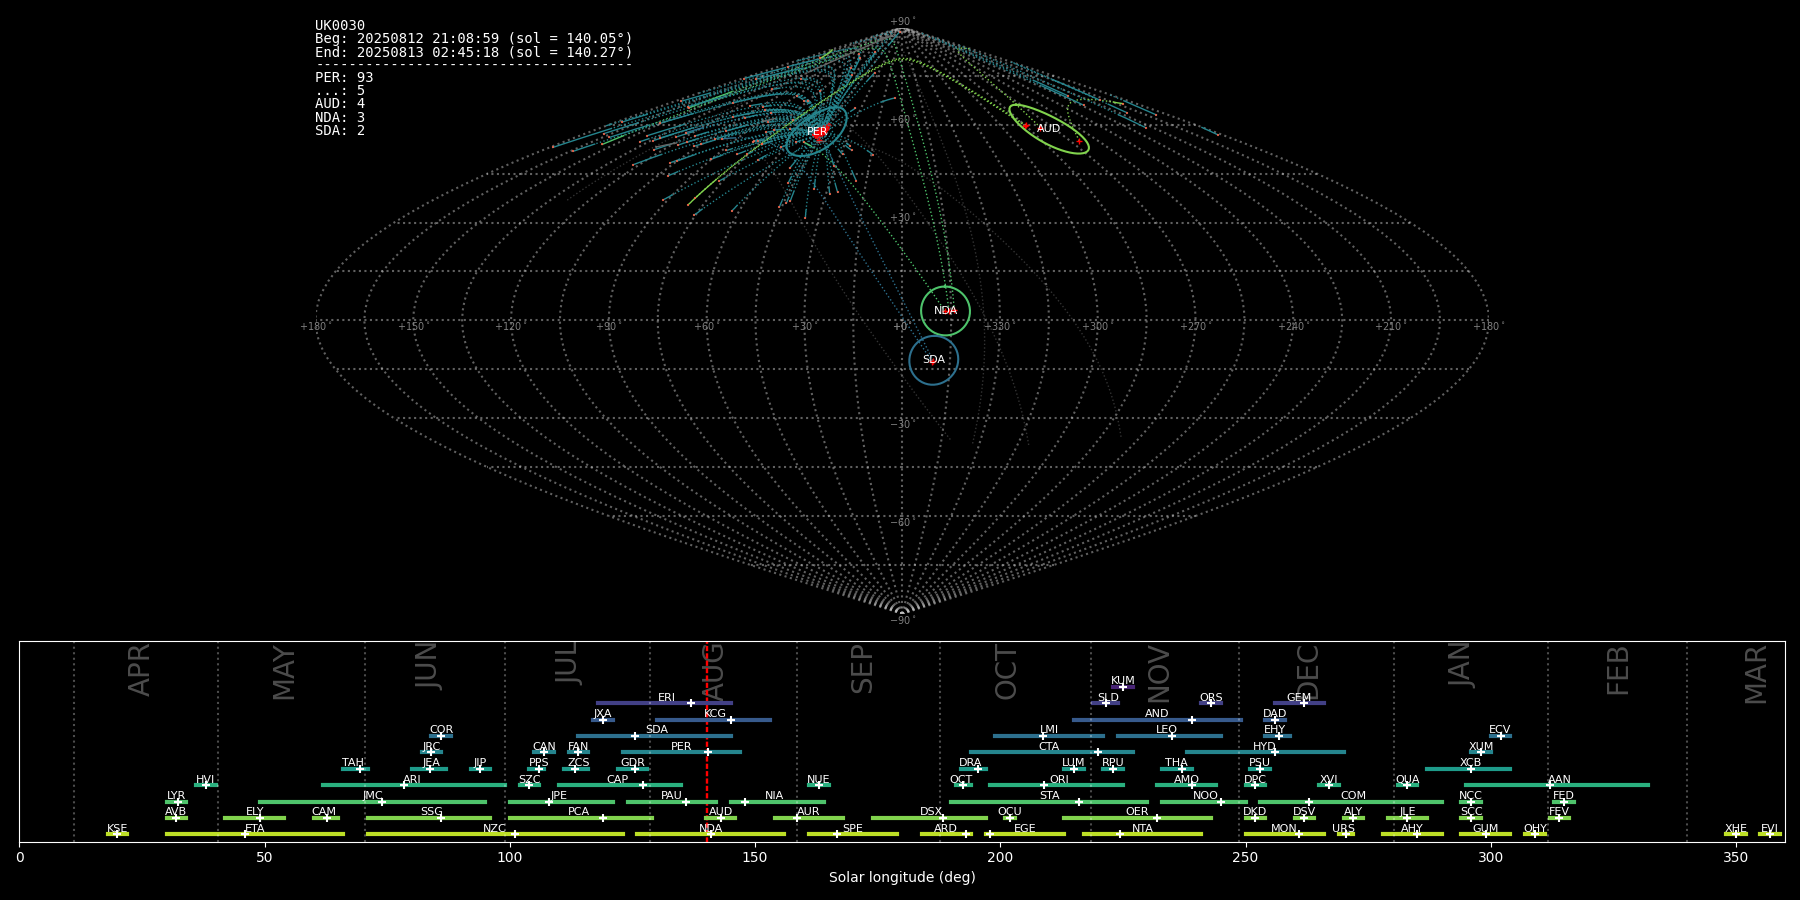The width and height of the screenshot is (1800, 900).
Task: Click the 'AUD: 4' count in header
Action: [340, 104]
